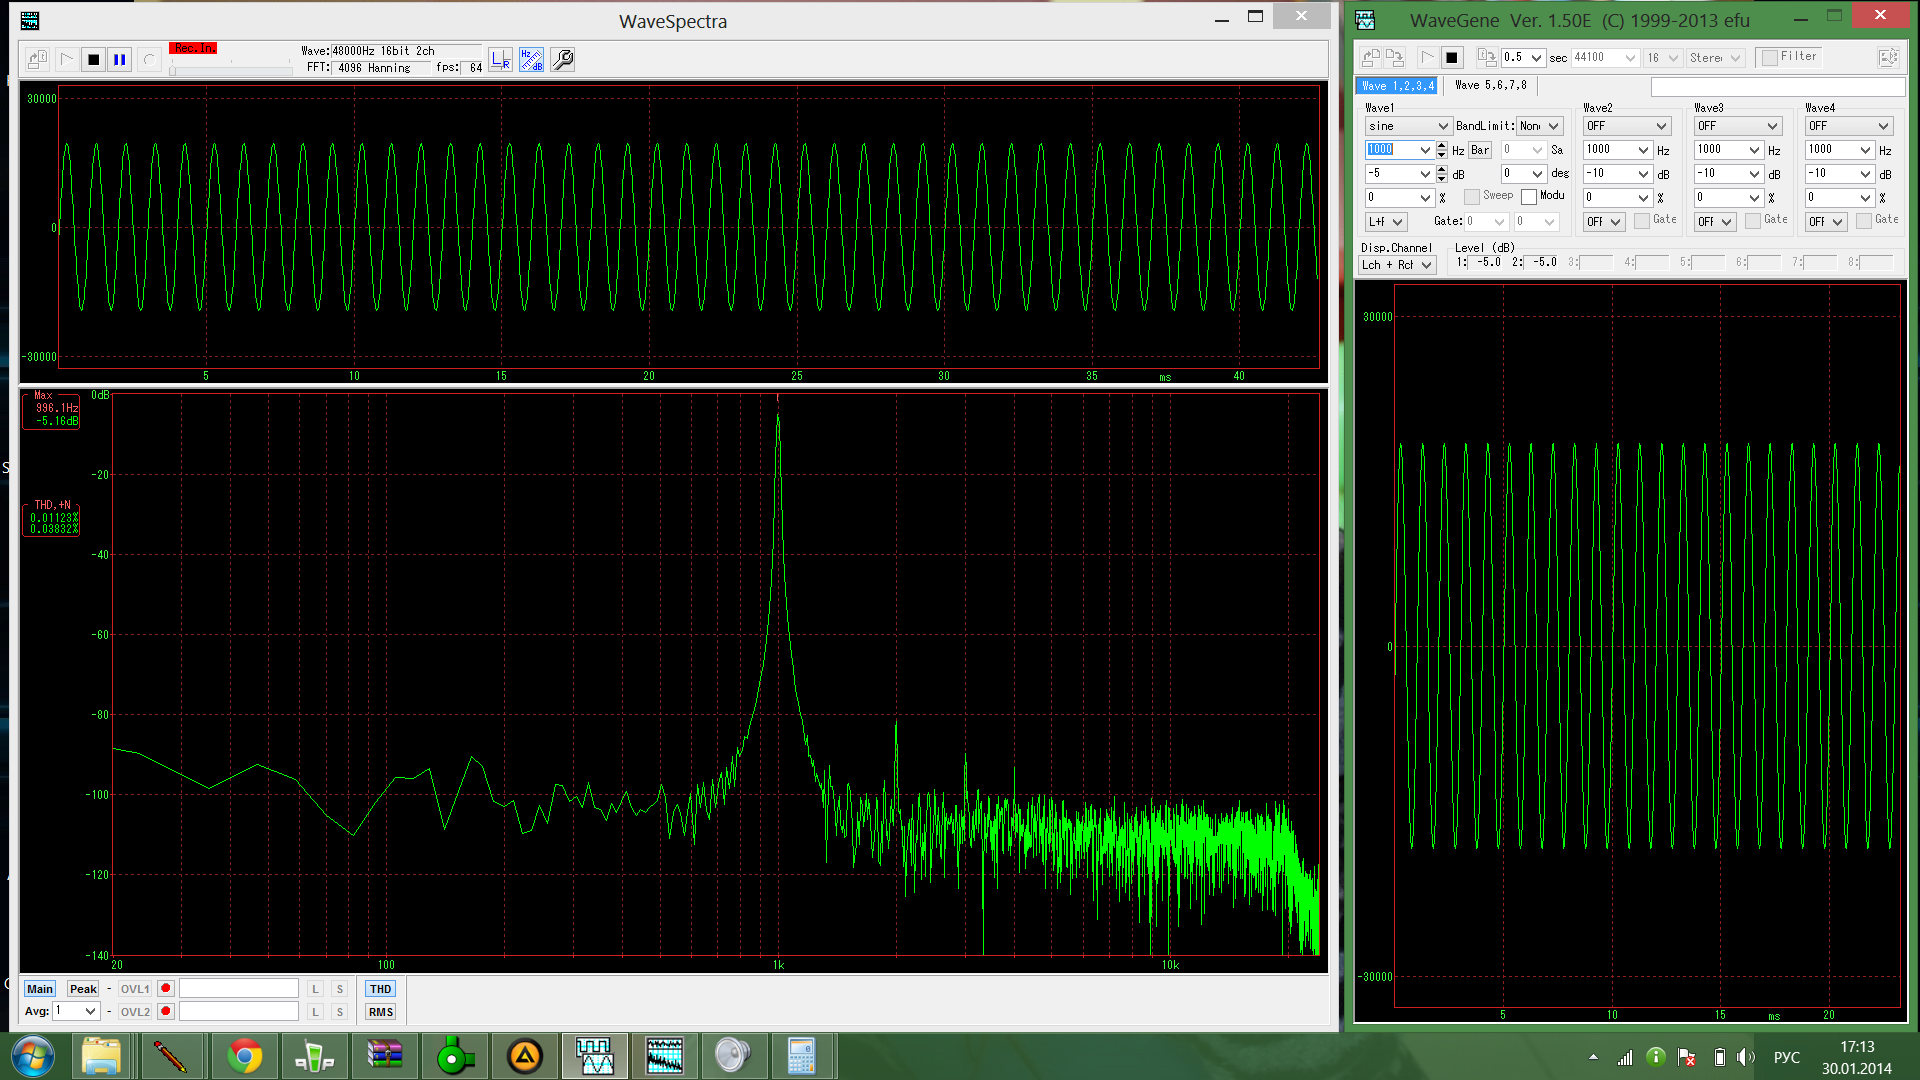The image size is (1920, 1080).
Task: Click the red OVL1 record indicator
Action: coord(166,988)
